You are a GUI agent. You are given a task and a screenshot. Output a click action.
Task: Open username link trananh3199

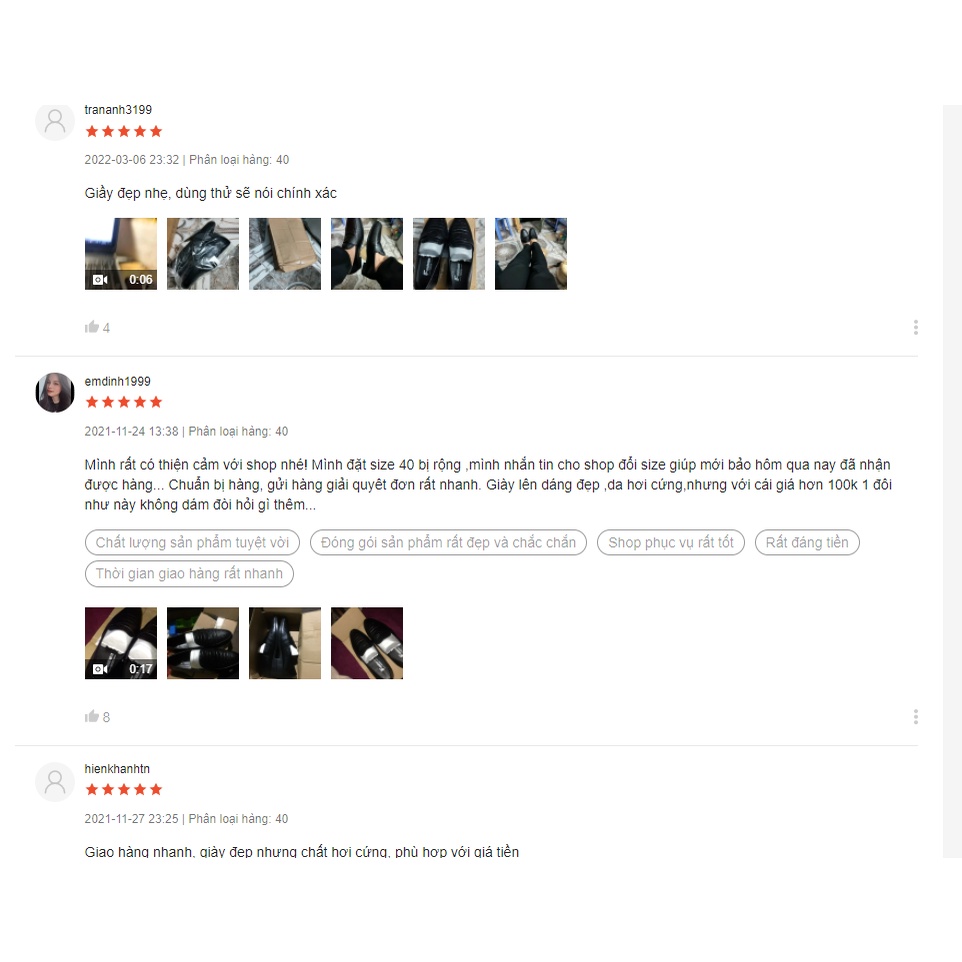coord(118,110)
